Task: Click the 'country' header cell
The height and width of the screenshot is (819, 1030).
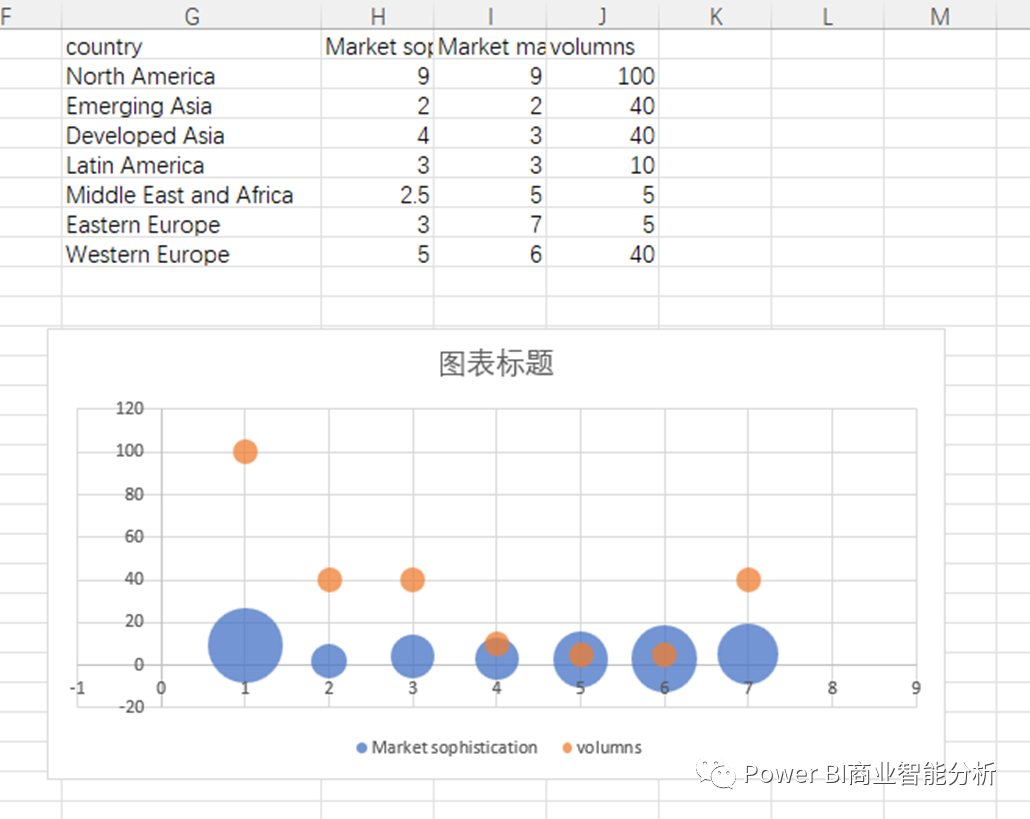Action: (x=192, y=46)
